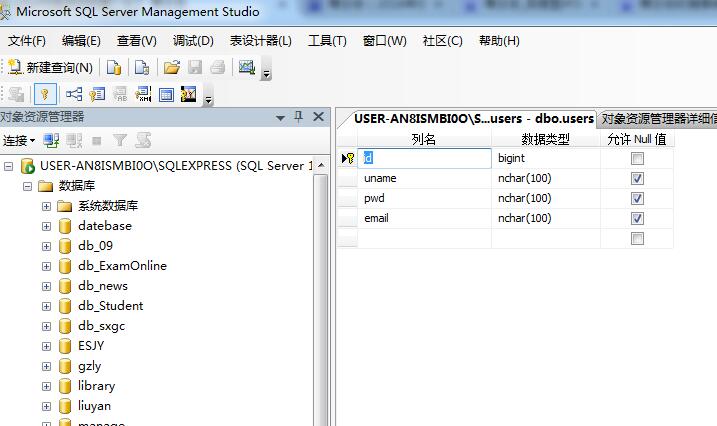Click the 数据类型 column header
This screenshot has width=717, height=426.
pos(546,139)
